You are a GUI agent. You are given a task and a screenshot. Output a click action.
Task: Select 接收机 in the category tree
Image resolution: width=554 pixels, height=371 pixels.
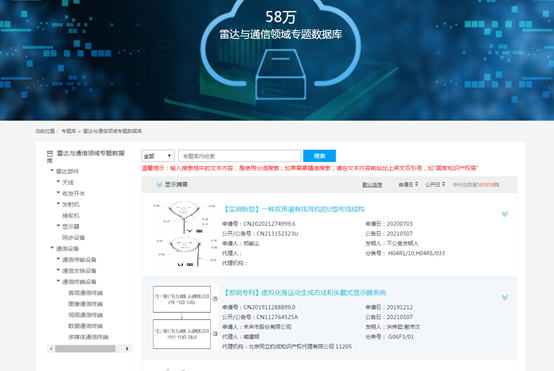(x=71, y=216)
